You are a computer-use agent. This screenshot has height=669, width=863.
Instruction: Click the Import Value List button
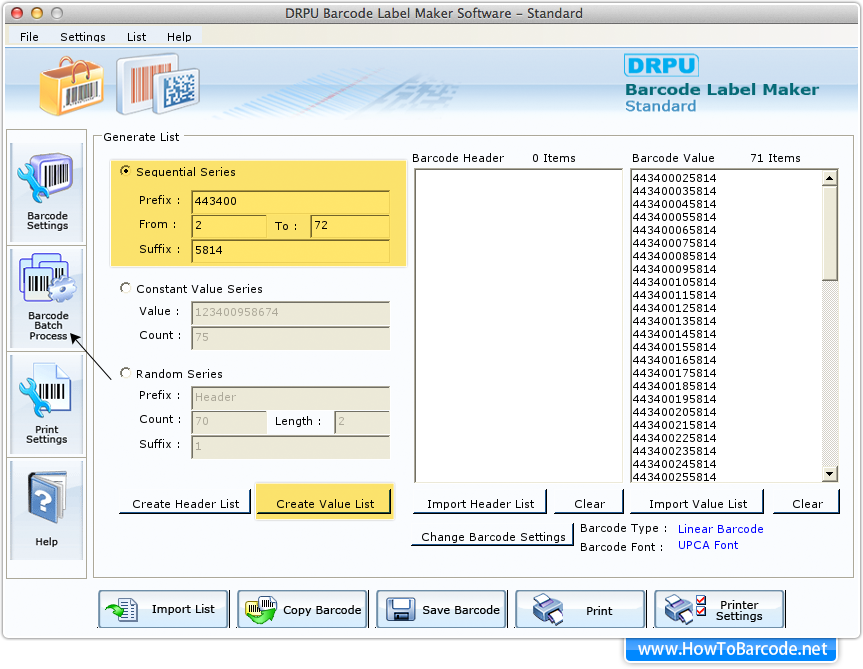pos(697,503)
